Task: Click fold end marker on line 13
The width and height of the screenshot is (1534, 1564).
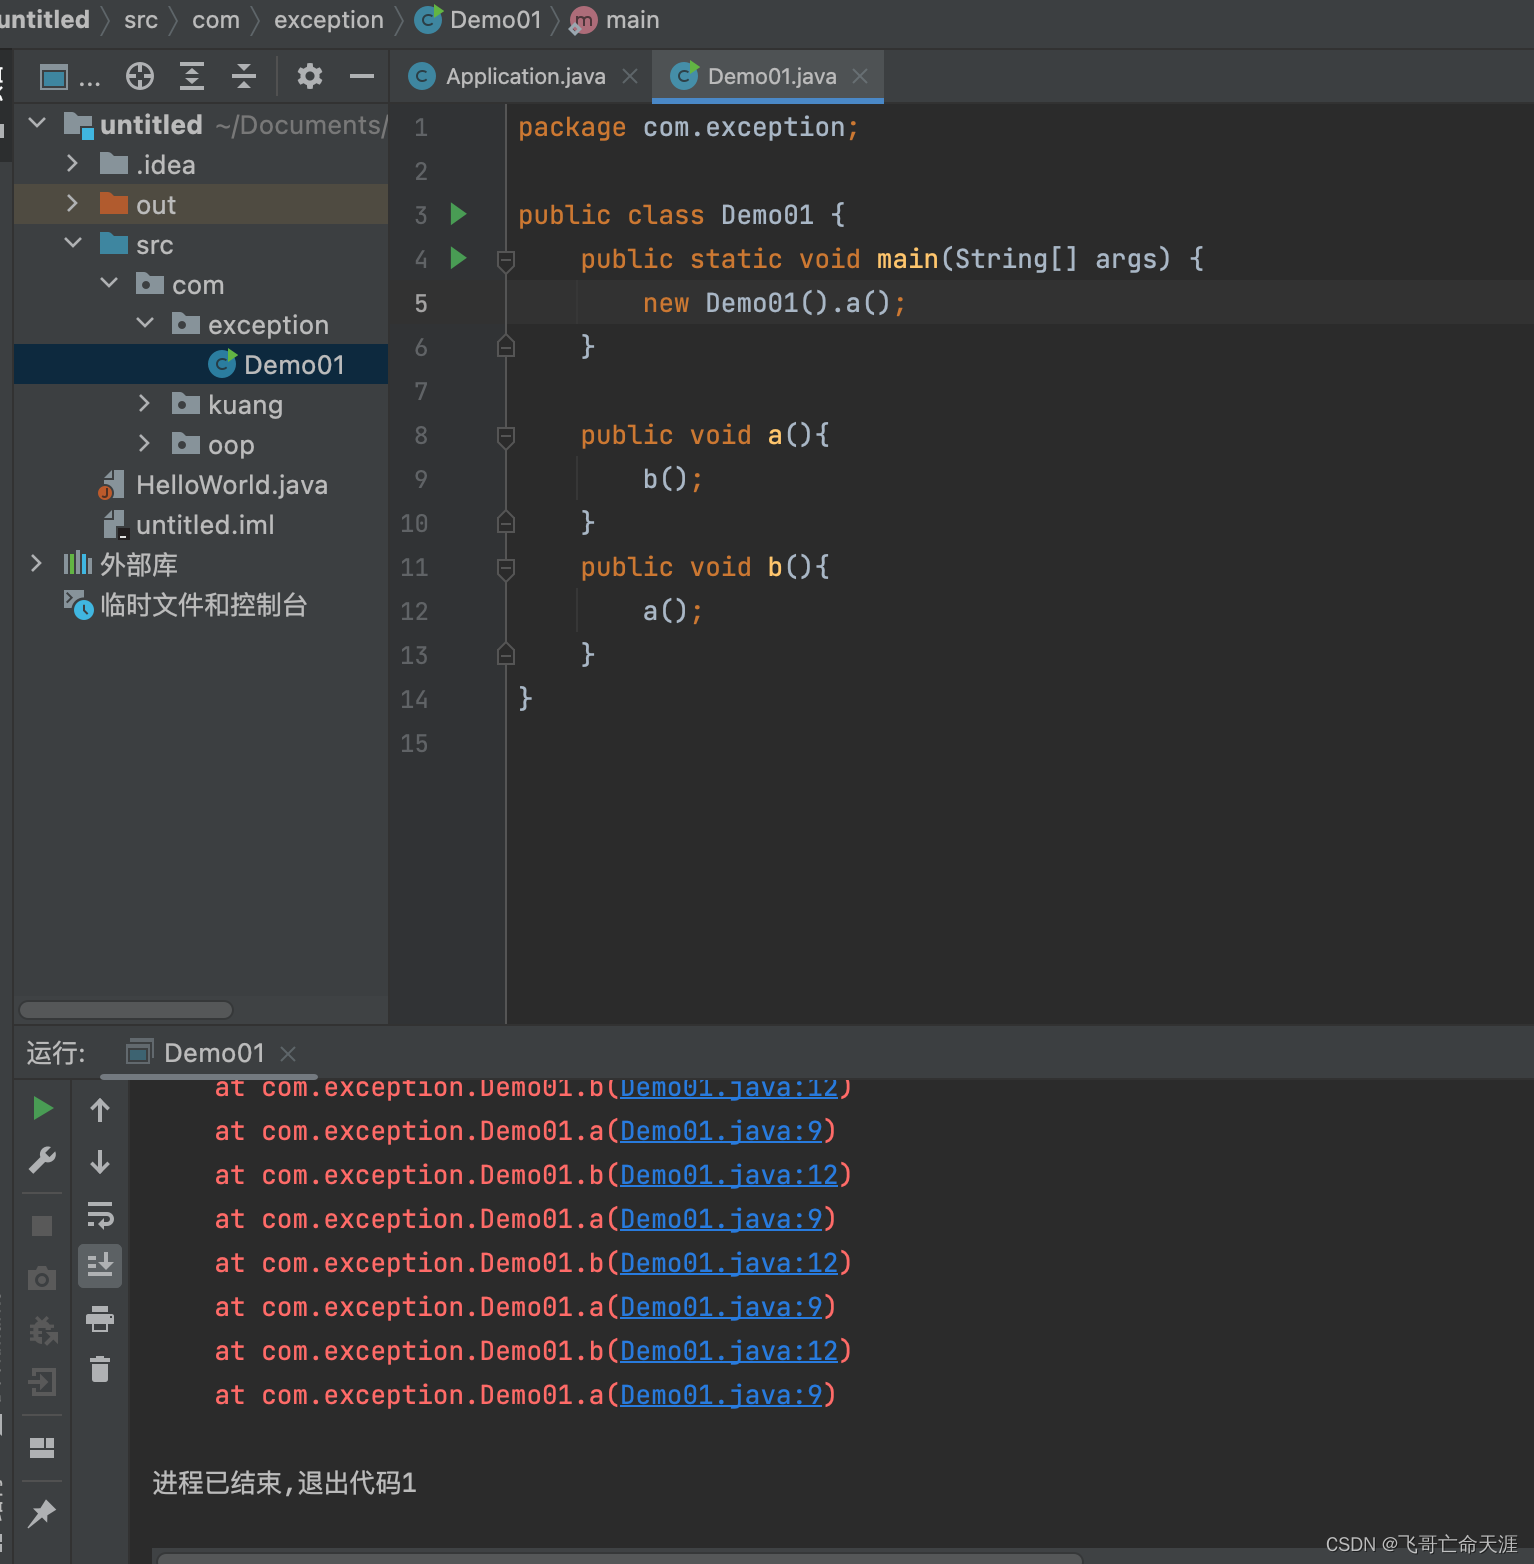Action: pos(506,654)
